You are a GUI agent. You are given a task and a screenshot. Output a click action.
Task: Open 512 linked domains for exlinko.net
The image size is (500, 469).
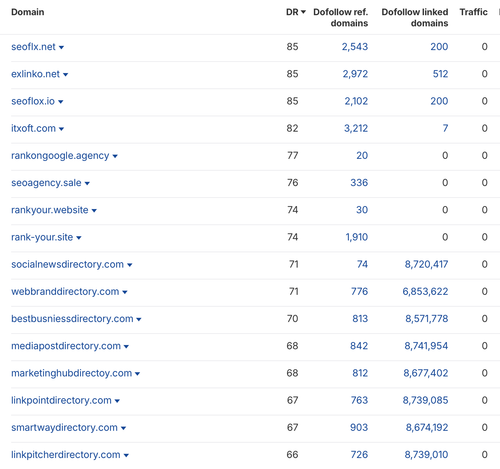pyautogui.click(x=440, y=74)
